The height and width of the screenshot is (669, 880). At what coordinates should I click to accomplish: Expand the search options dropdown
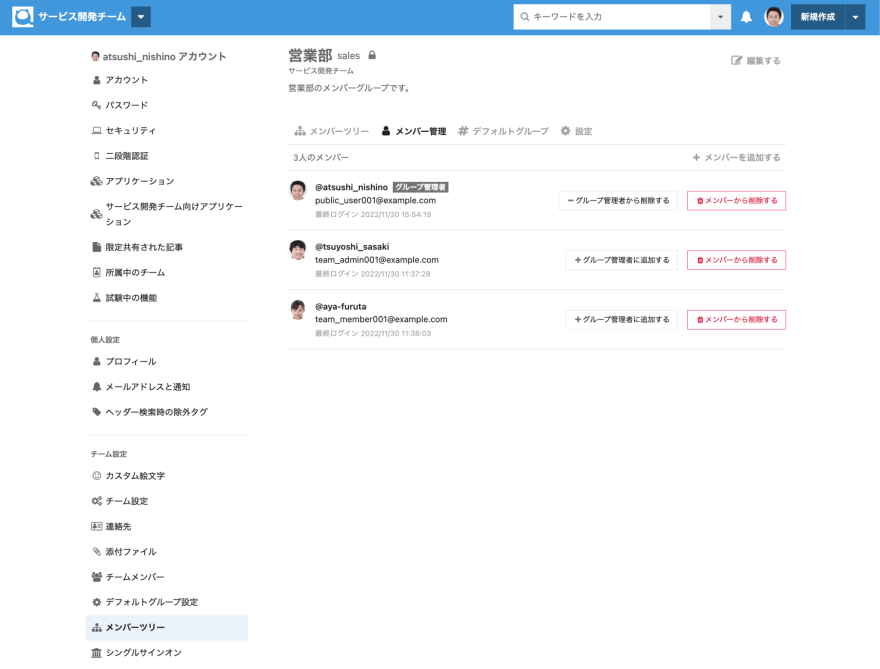pyautogui.click(x=721, y=17)
